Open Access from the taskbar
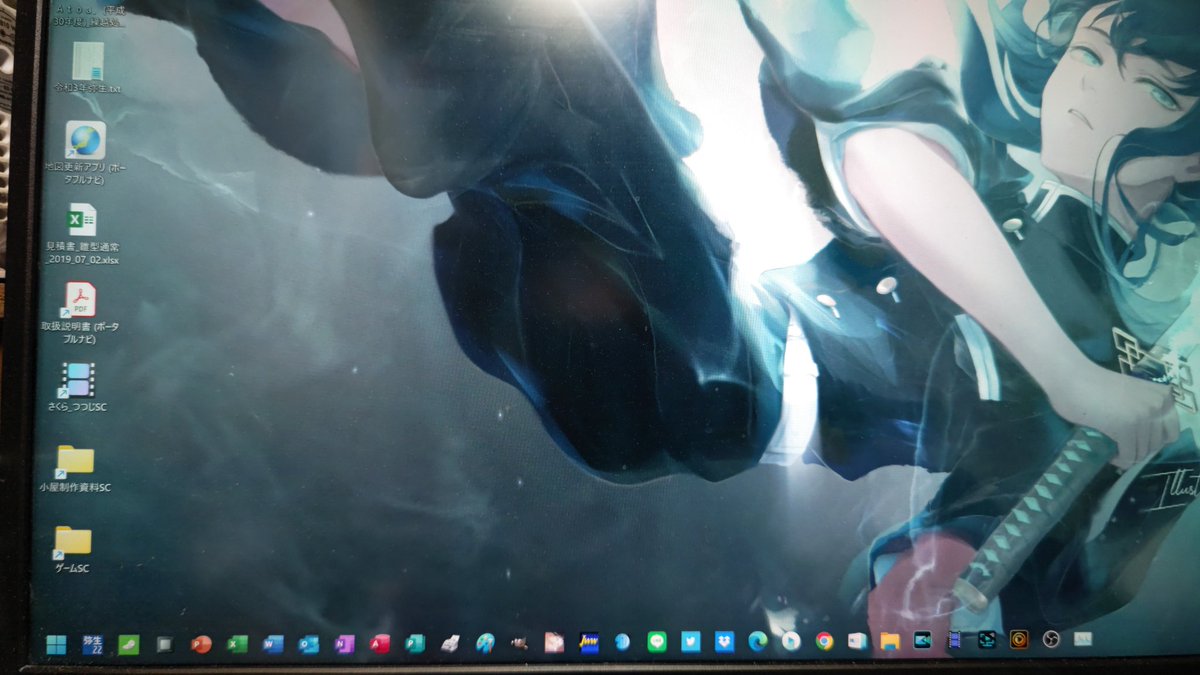Screen dimensions: 1200x675 click(380, 644)
